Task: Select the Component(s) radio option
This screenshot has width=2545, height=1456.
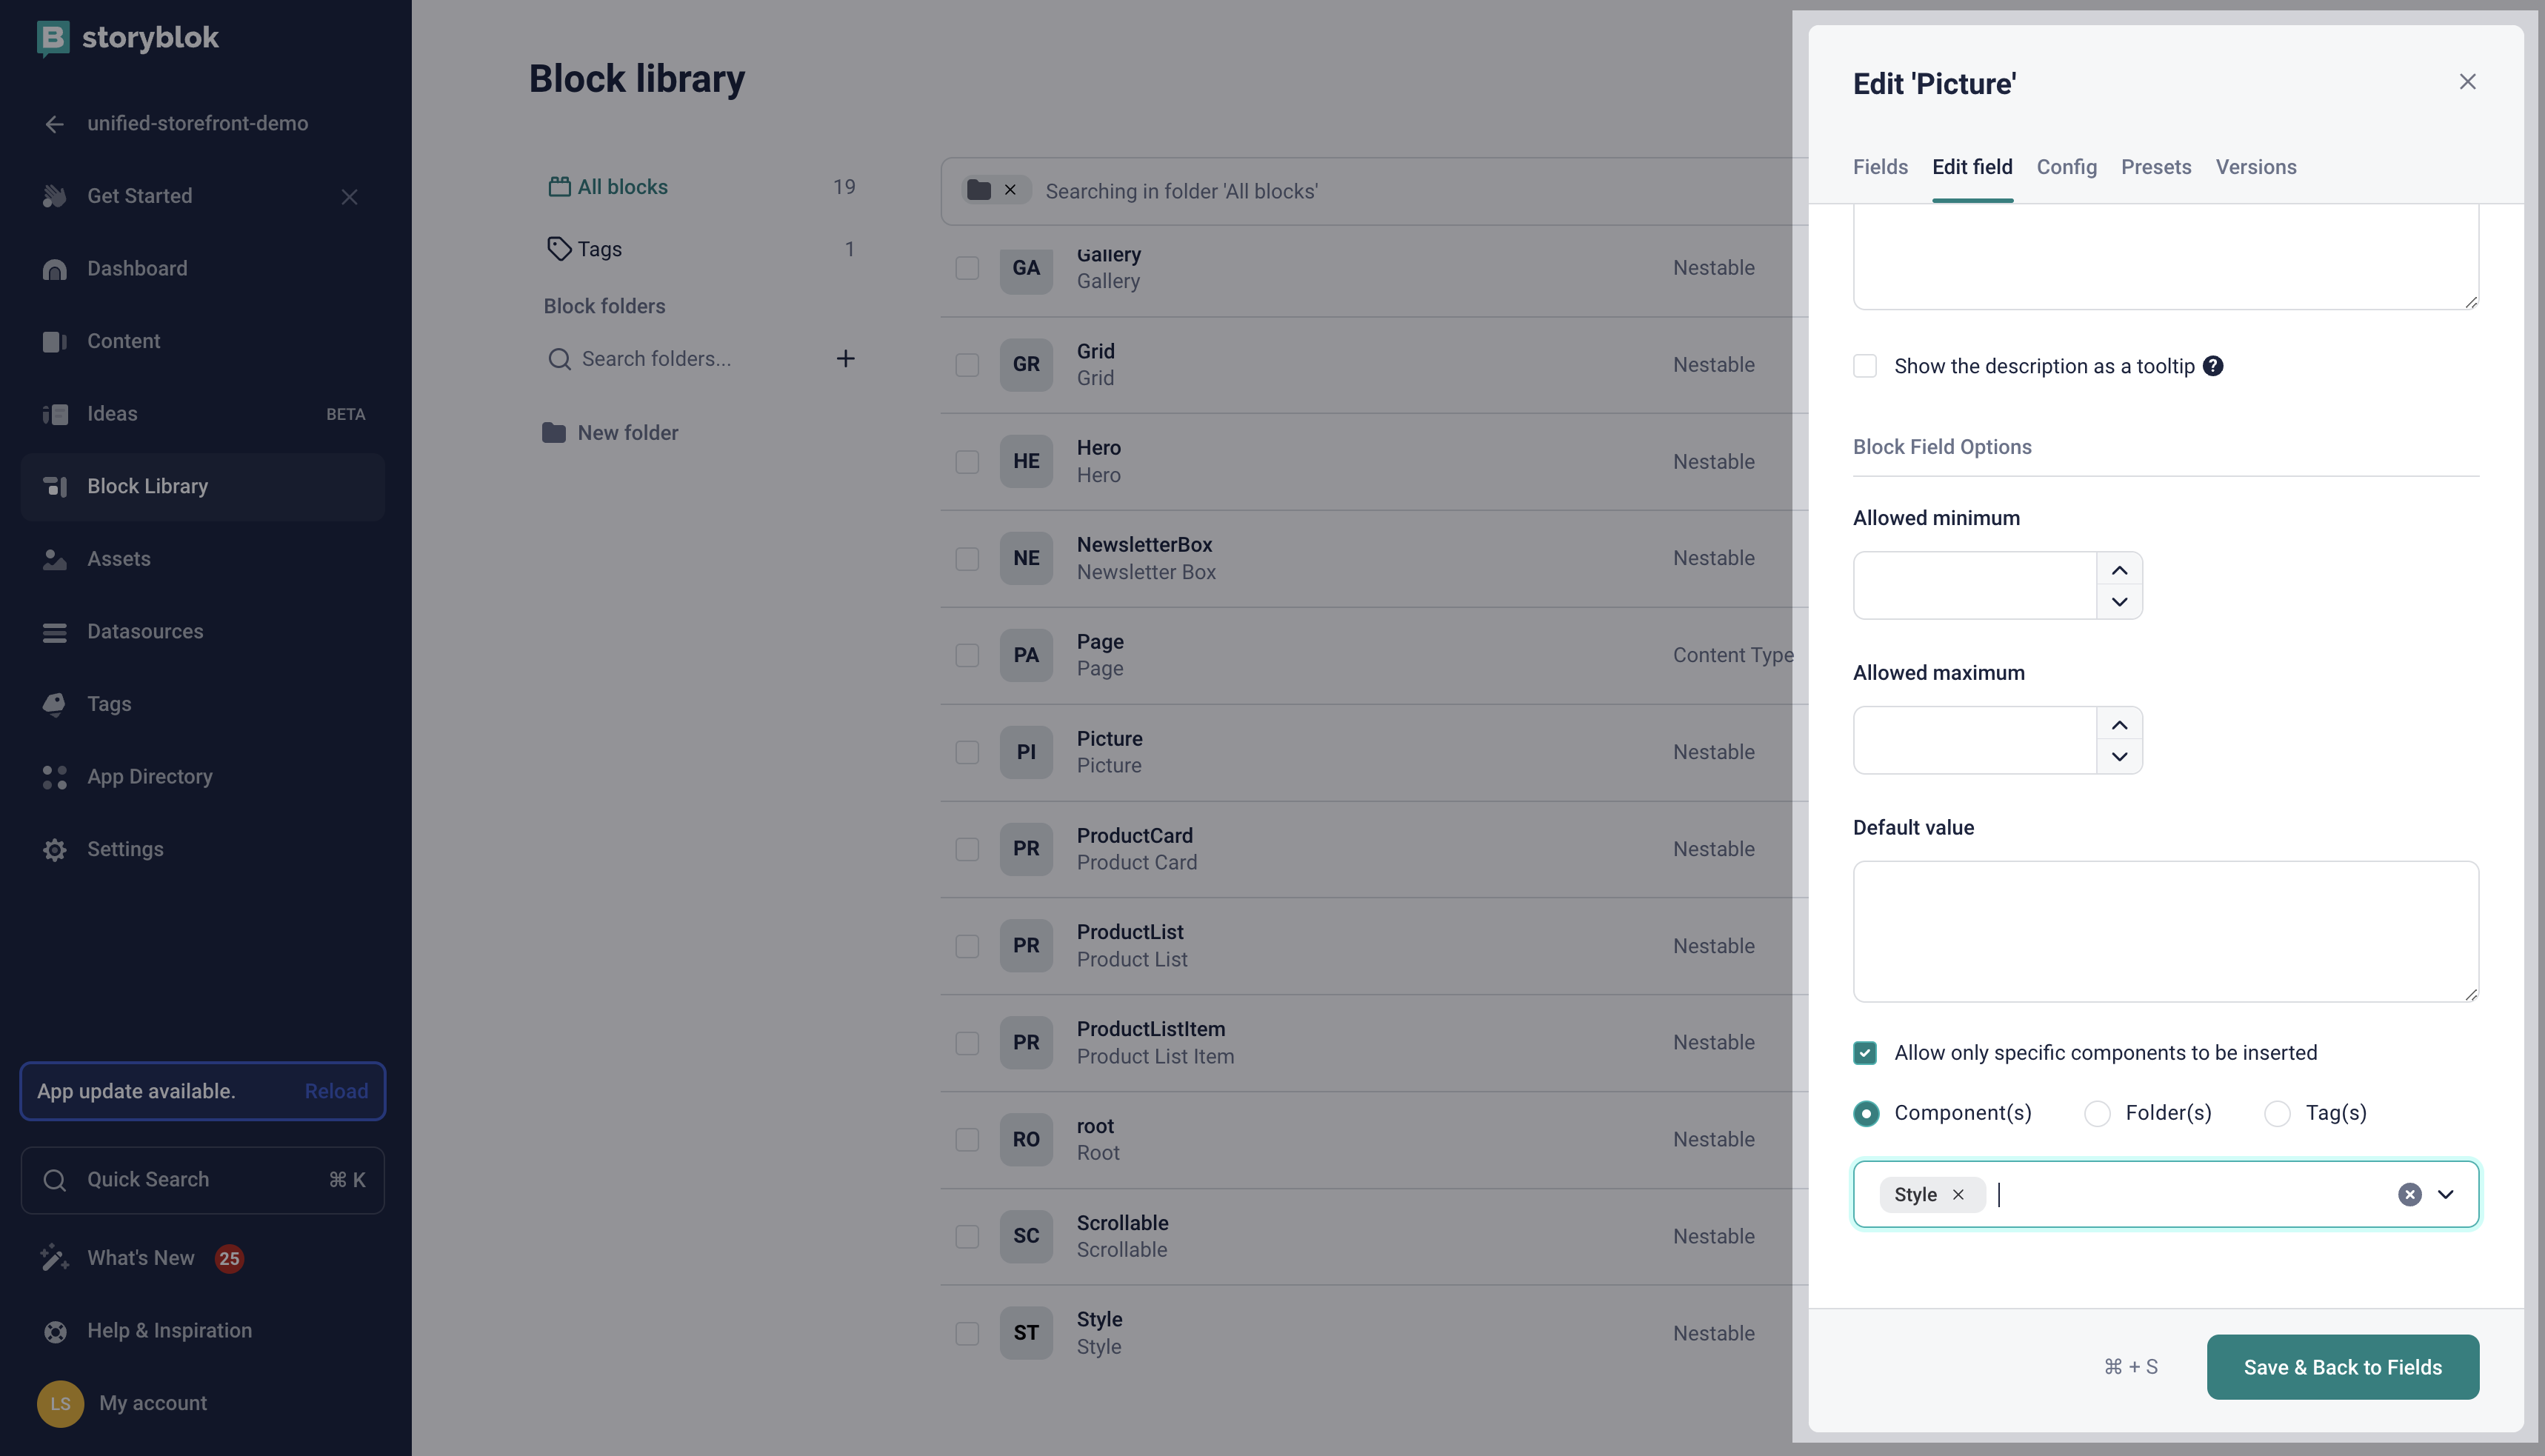Action: coord(1865,1113)
